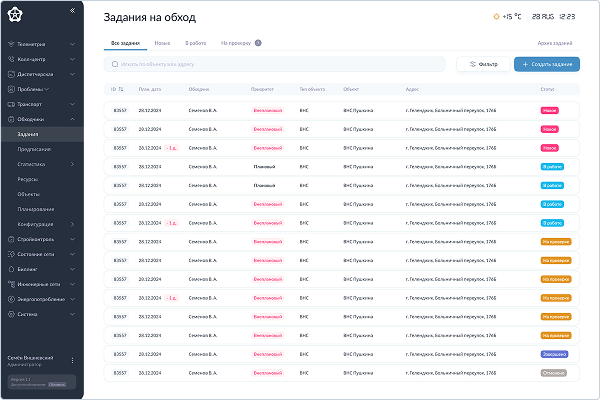The height and width of the screenshot is (400, 600).
Task: Click the Обходчик column header
Action: (199, 89)
